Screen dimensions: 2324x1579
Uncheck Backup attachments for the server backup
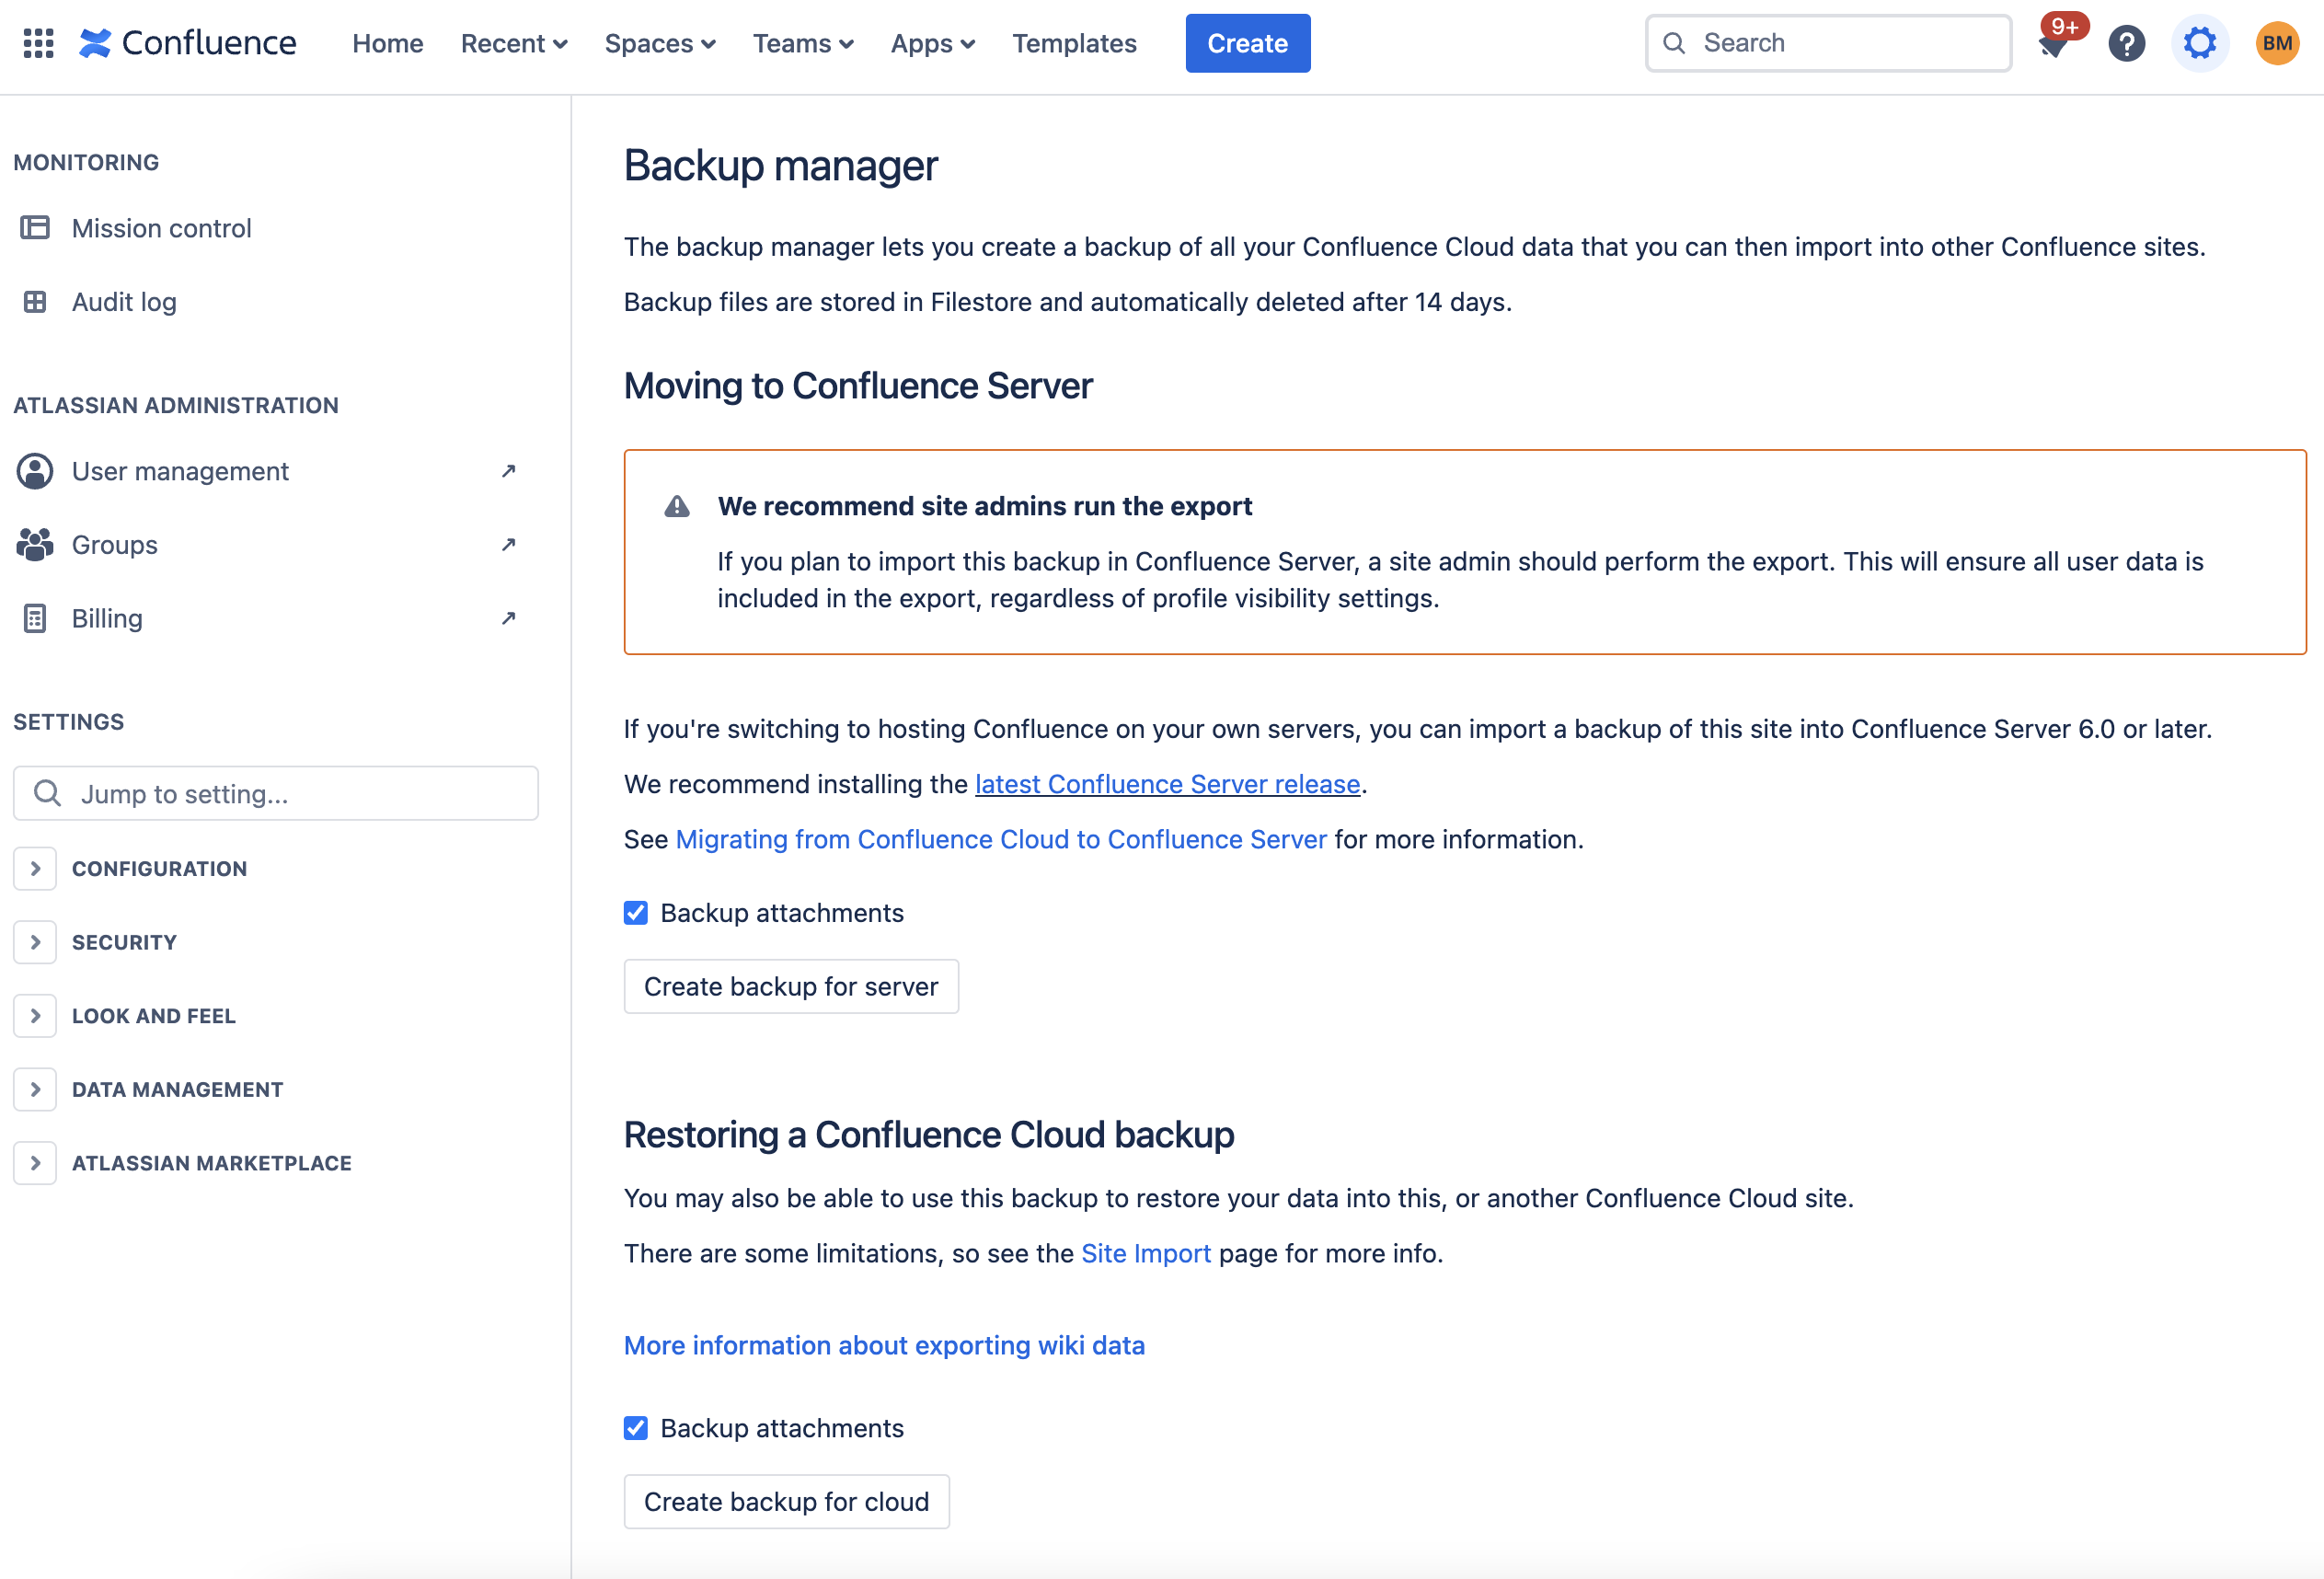tap(636, 913)
